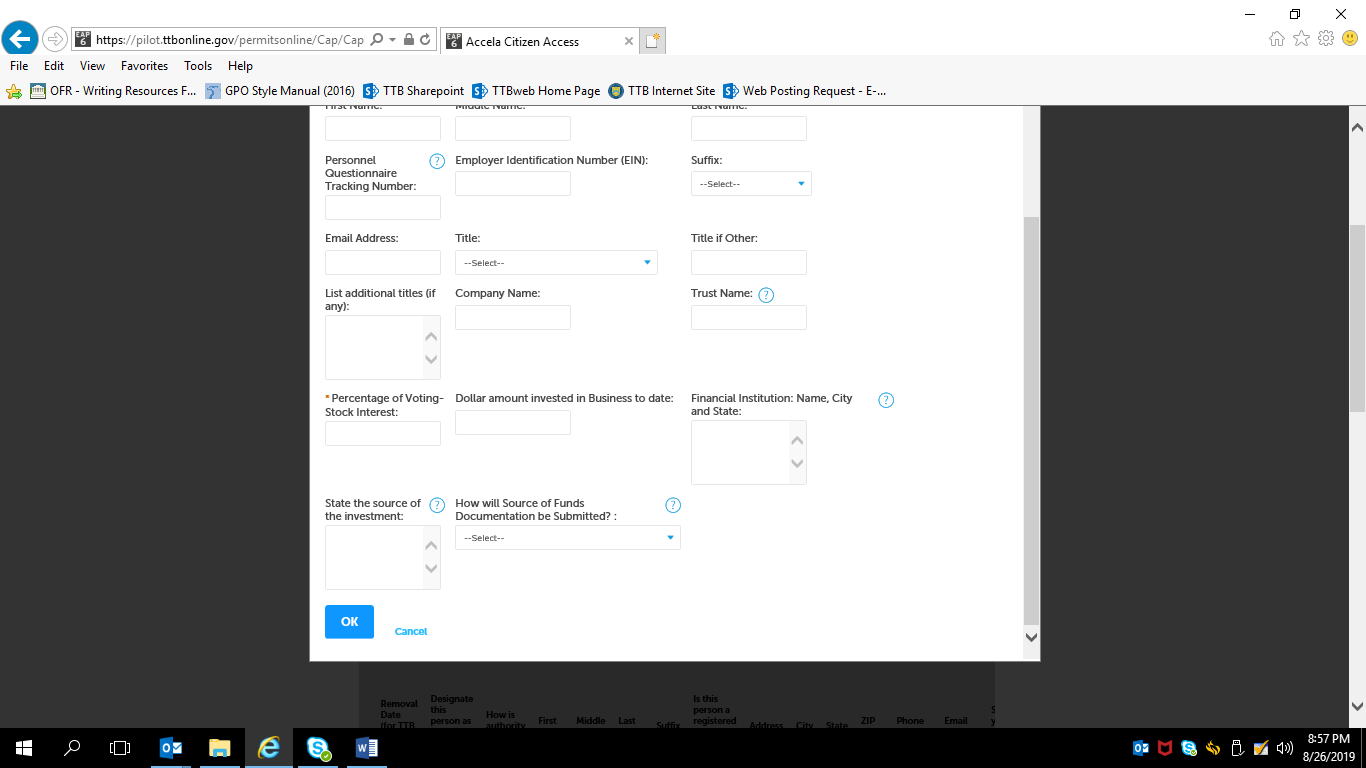Open the Favorites star at top right
The width and height of the screenshot is (1366, 768).
pyautogui.click(x=1301, y=39)
